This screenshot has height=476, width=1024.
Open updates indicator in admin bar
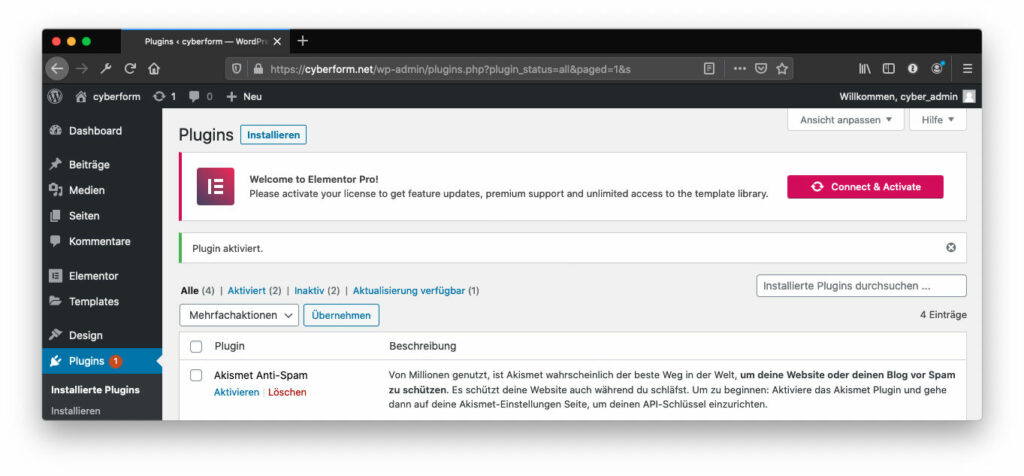click(165, 97)
